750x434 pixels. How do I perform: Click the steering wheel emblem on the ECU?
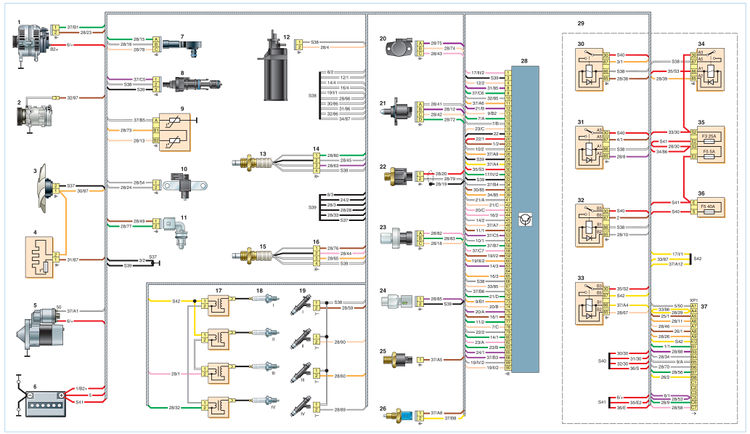tap(525, 220)
